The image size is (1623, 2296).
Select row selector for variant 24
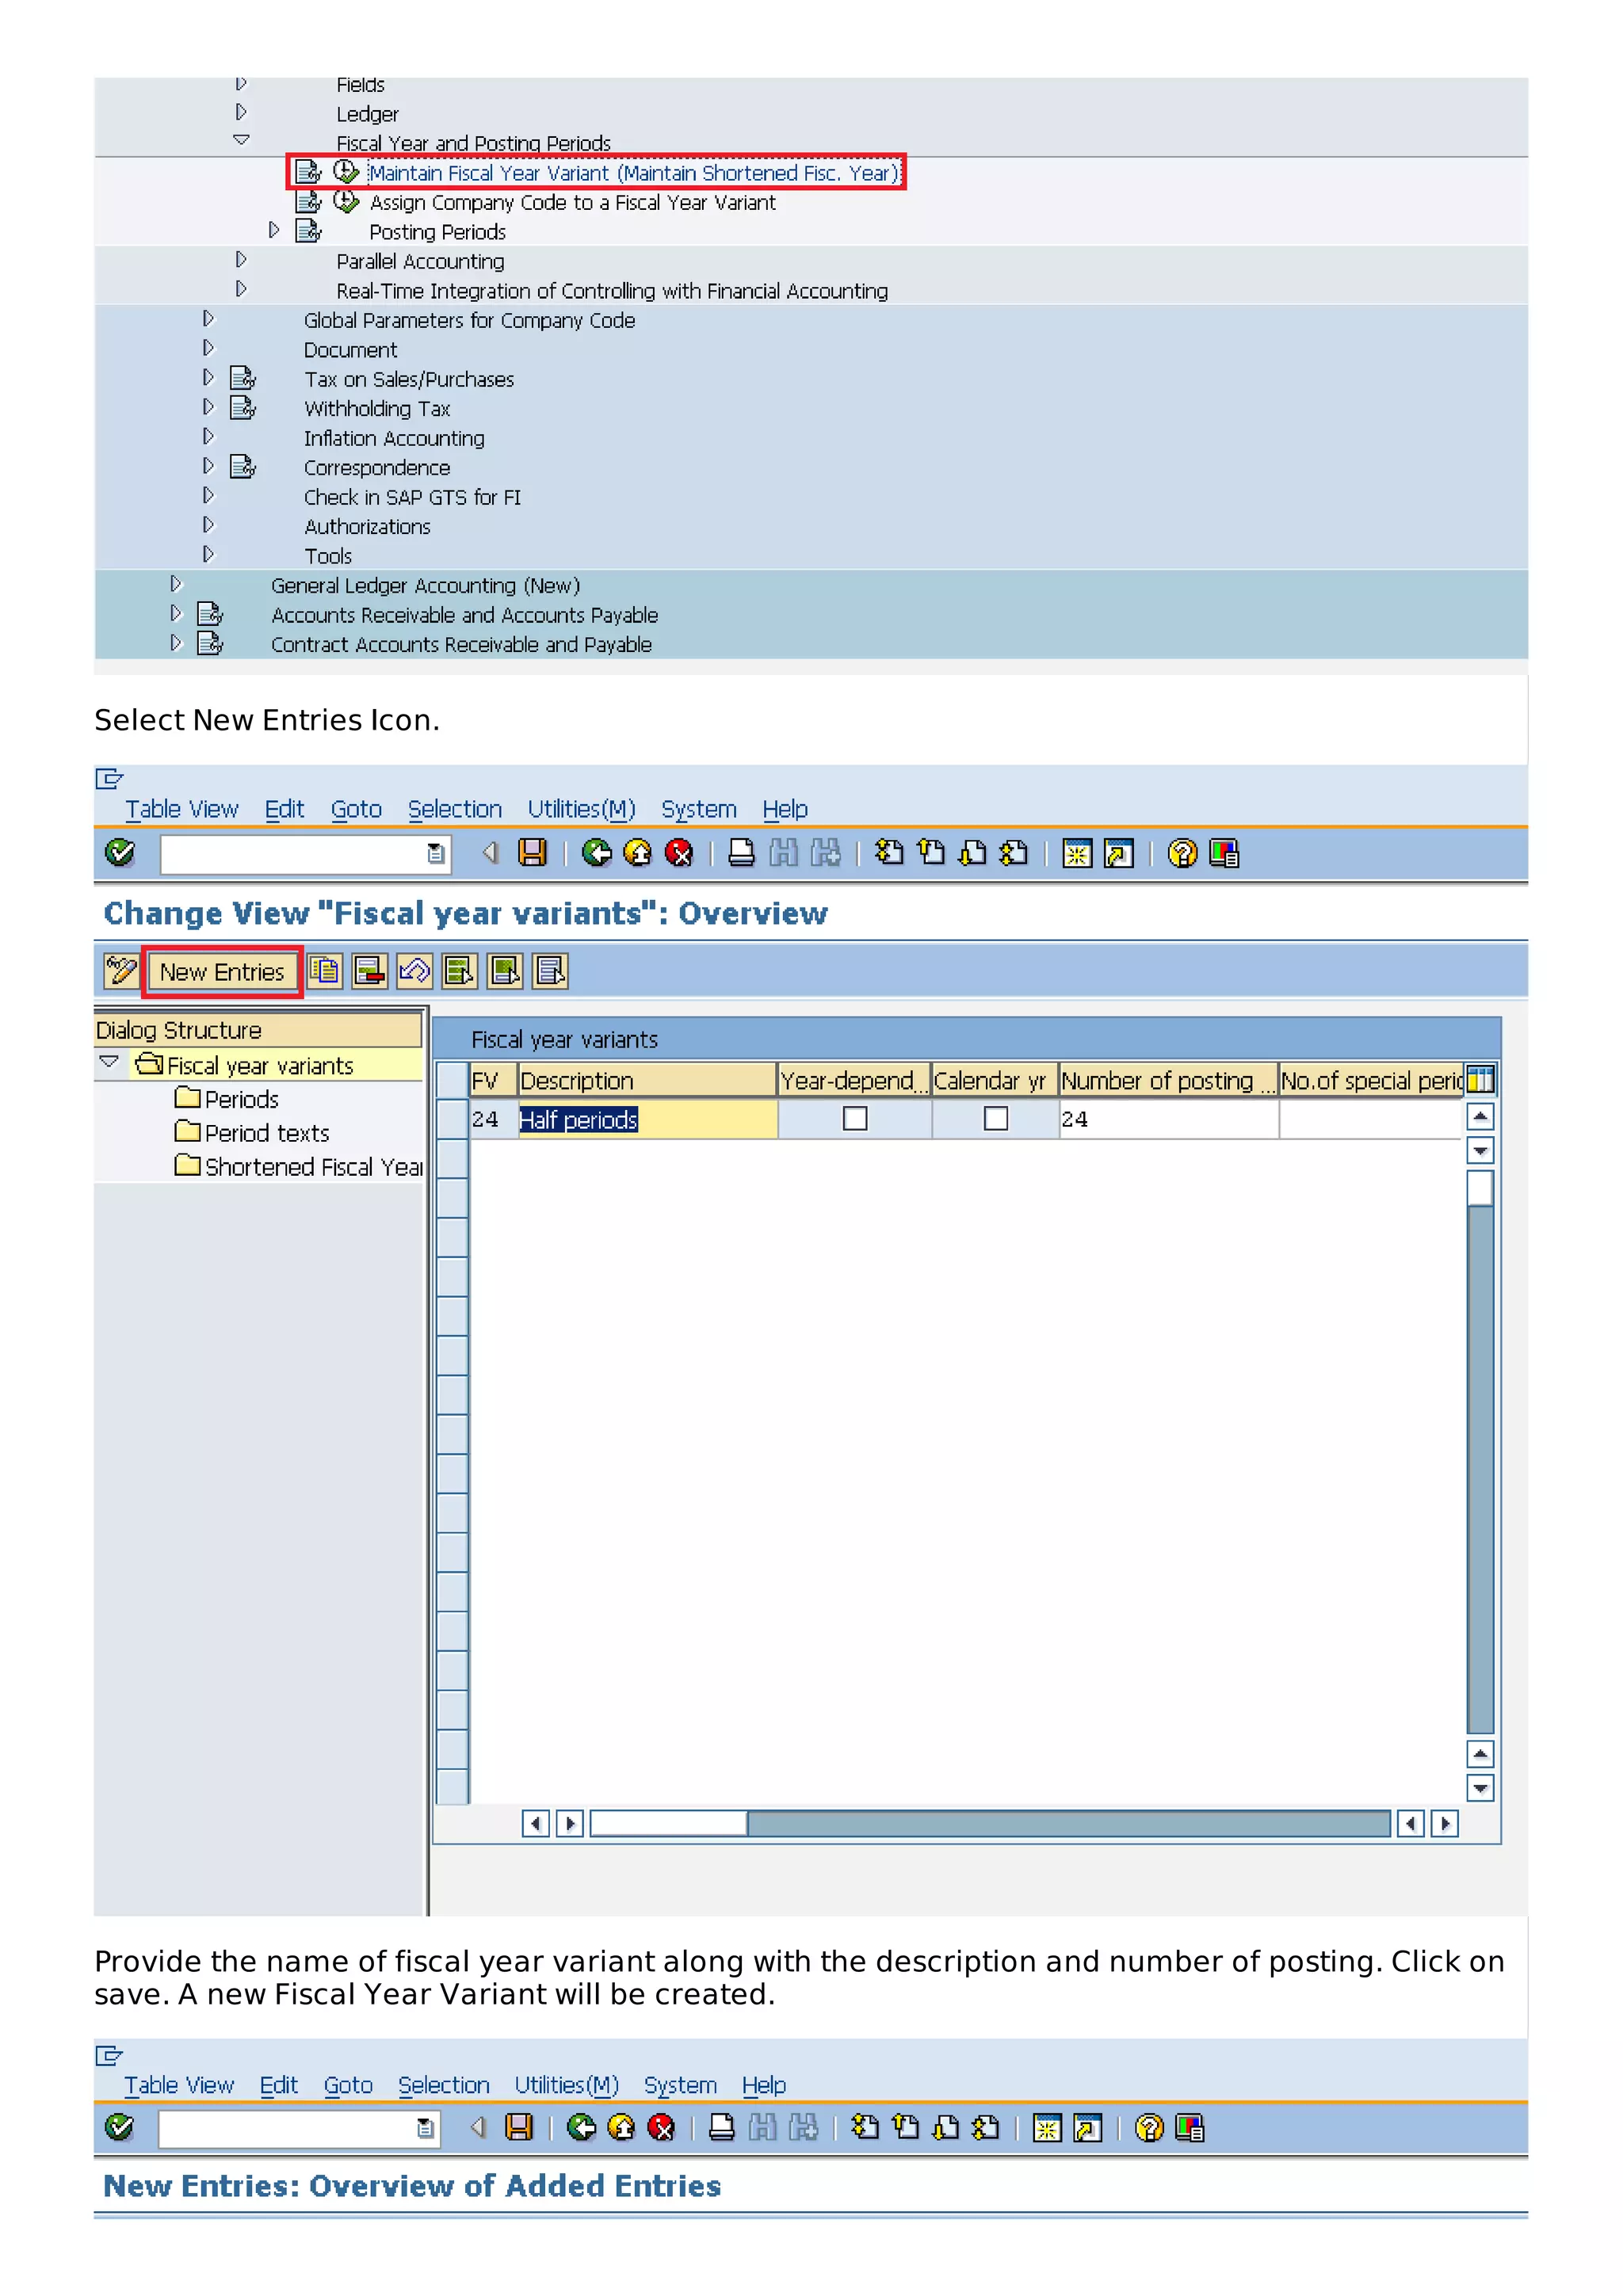tap(453, 1119)
